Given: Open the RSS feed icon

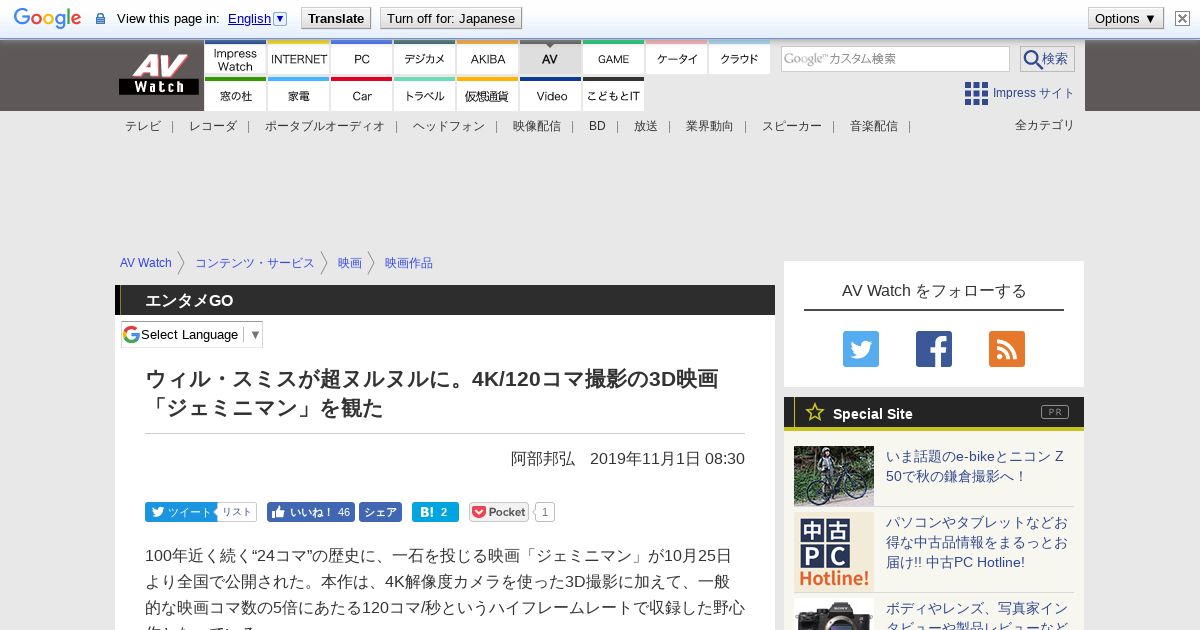Looking at the screenshot, I should click(x=1007, y=349).
